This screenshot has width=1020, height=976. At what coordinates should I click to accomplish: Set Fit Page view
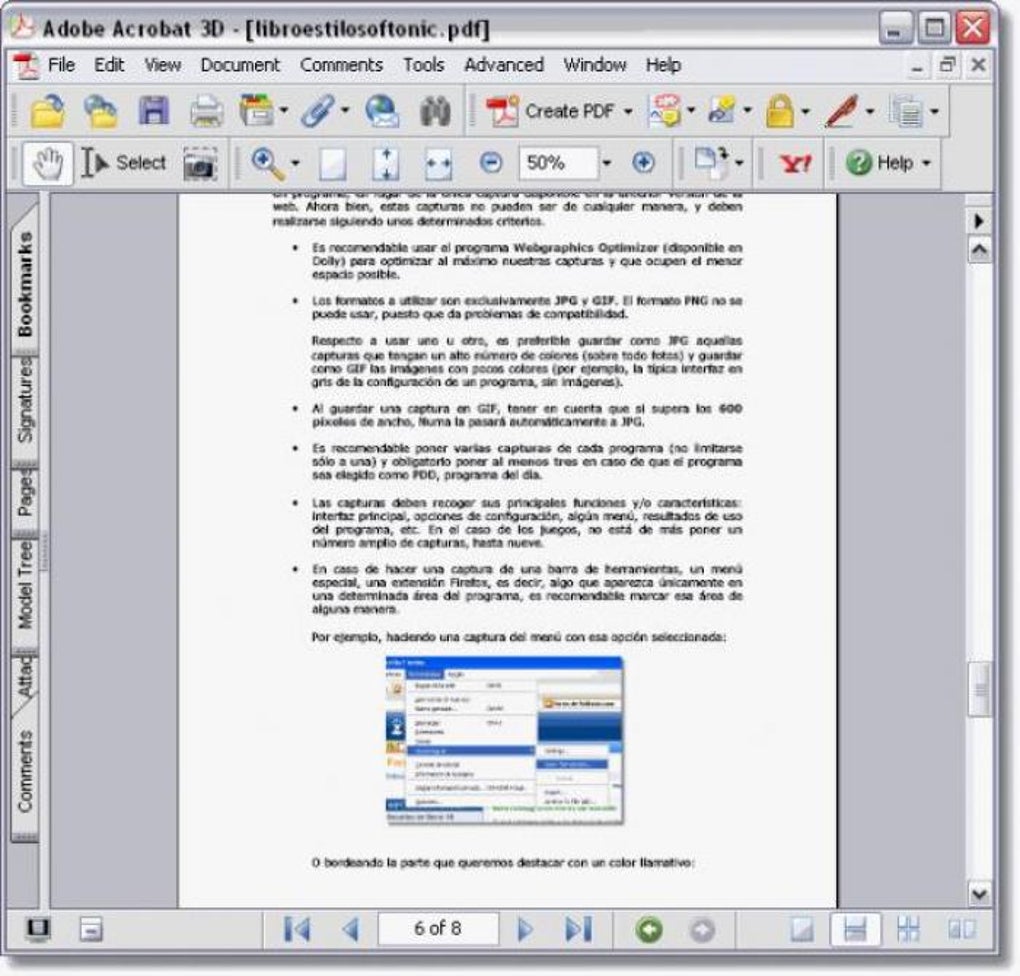coord(386,163)
